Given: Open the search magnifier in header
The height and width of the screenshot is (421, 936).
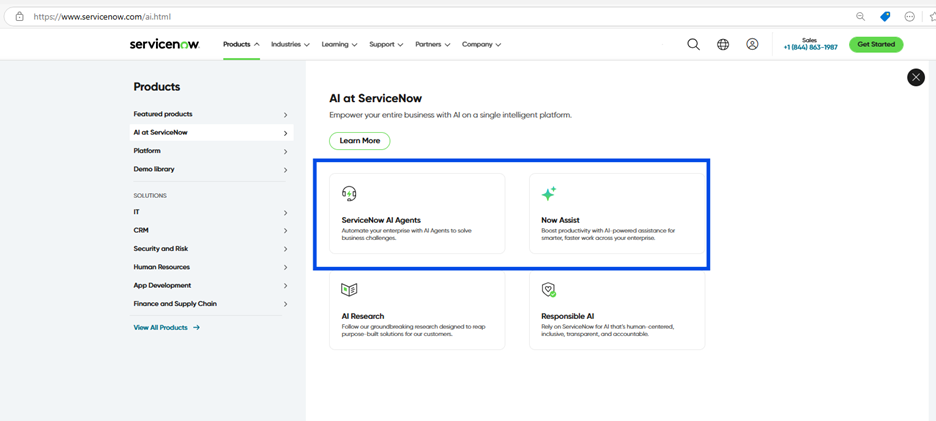Looking at the screenshot, I should 693,44.
